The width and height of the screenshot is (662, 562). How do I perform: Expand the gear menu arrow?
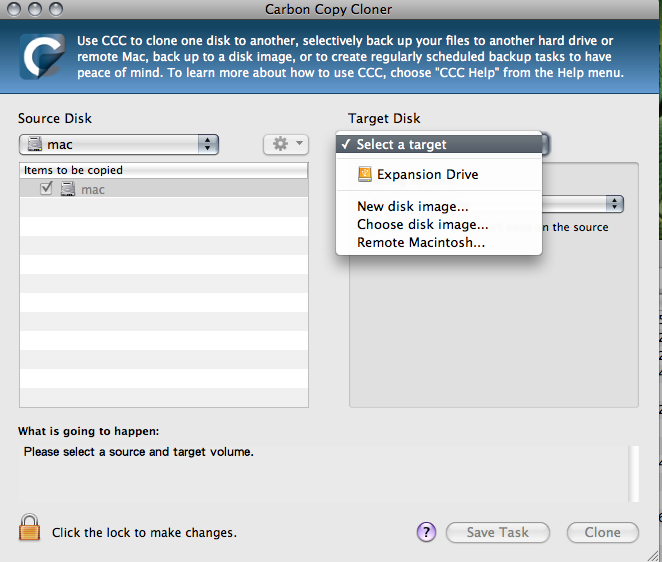299,143
